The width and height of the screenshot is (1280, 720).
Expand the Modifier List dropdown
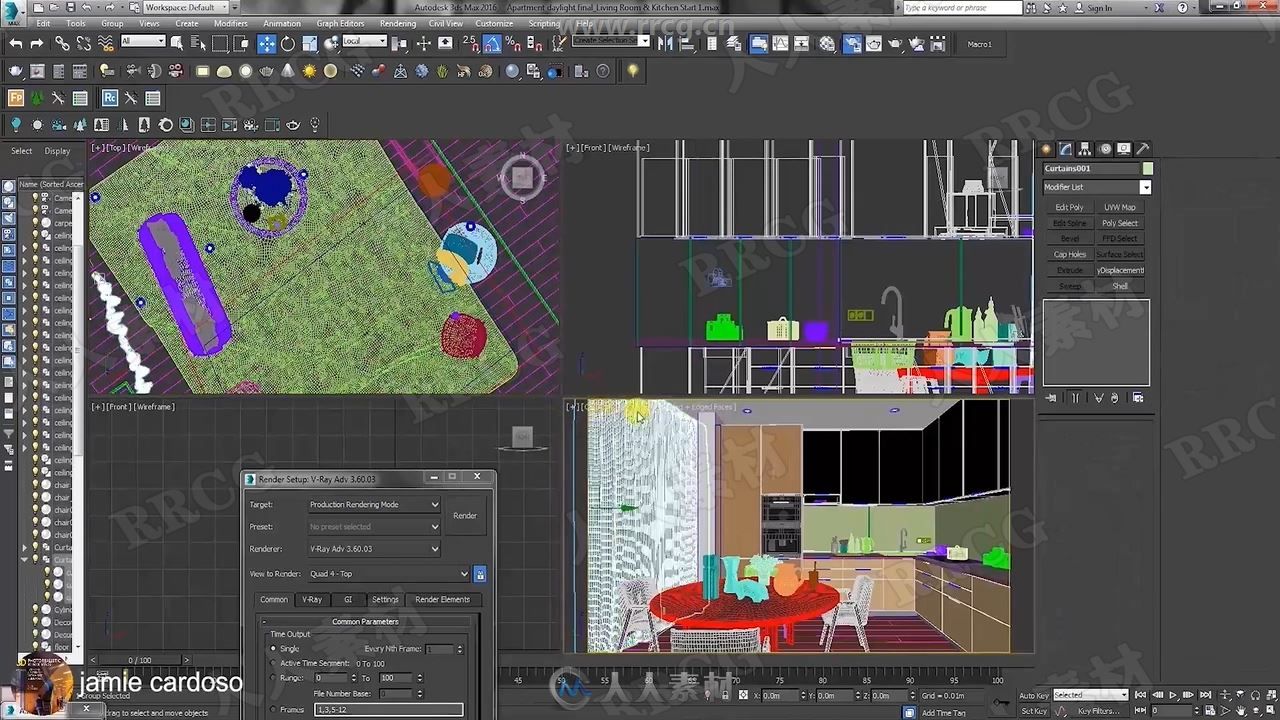point(1097,187)
